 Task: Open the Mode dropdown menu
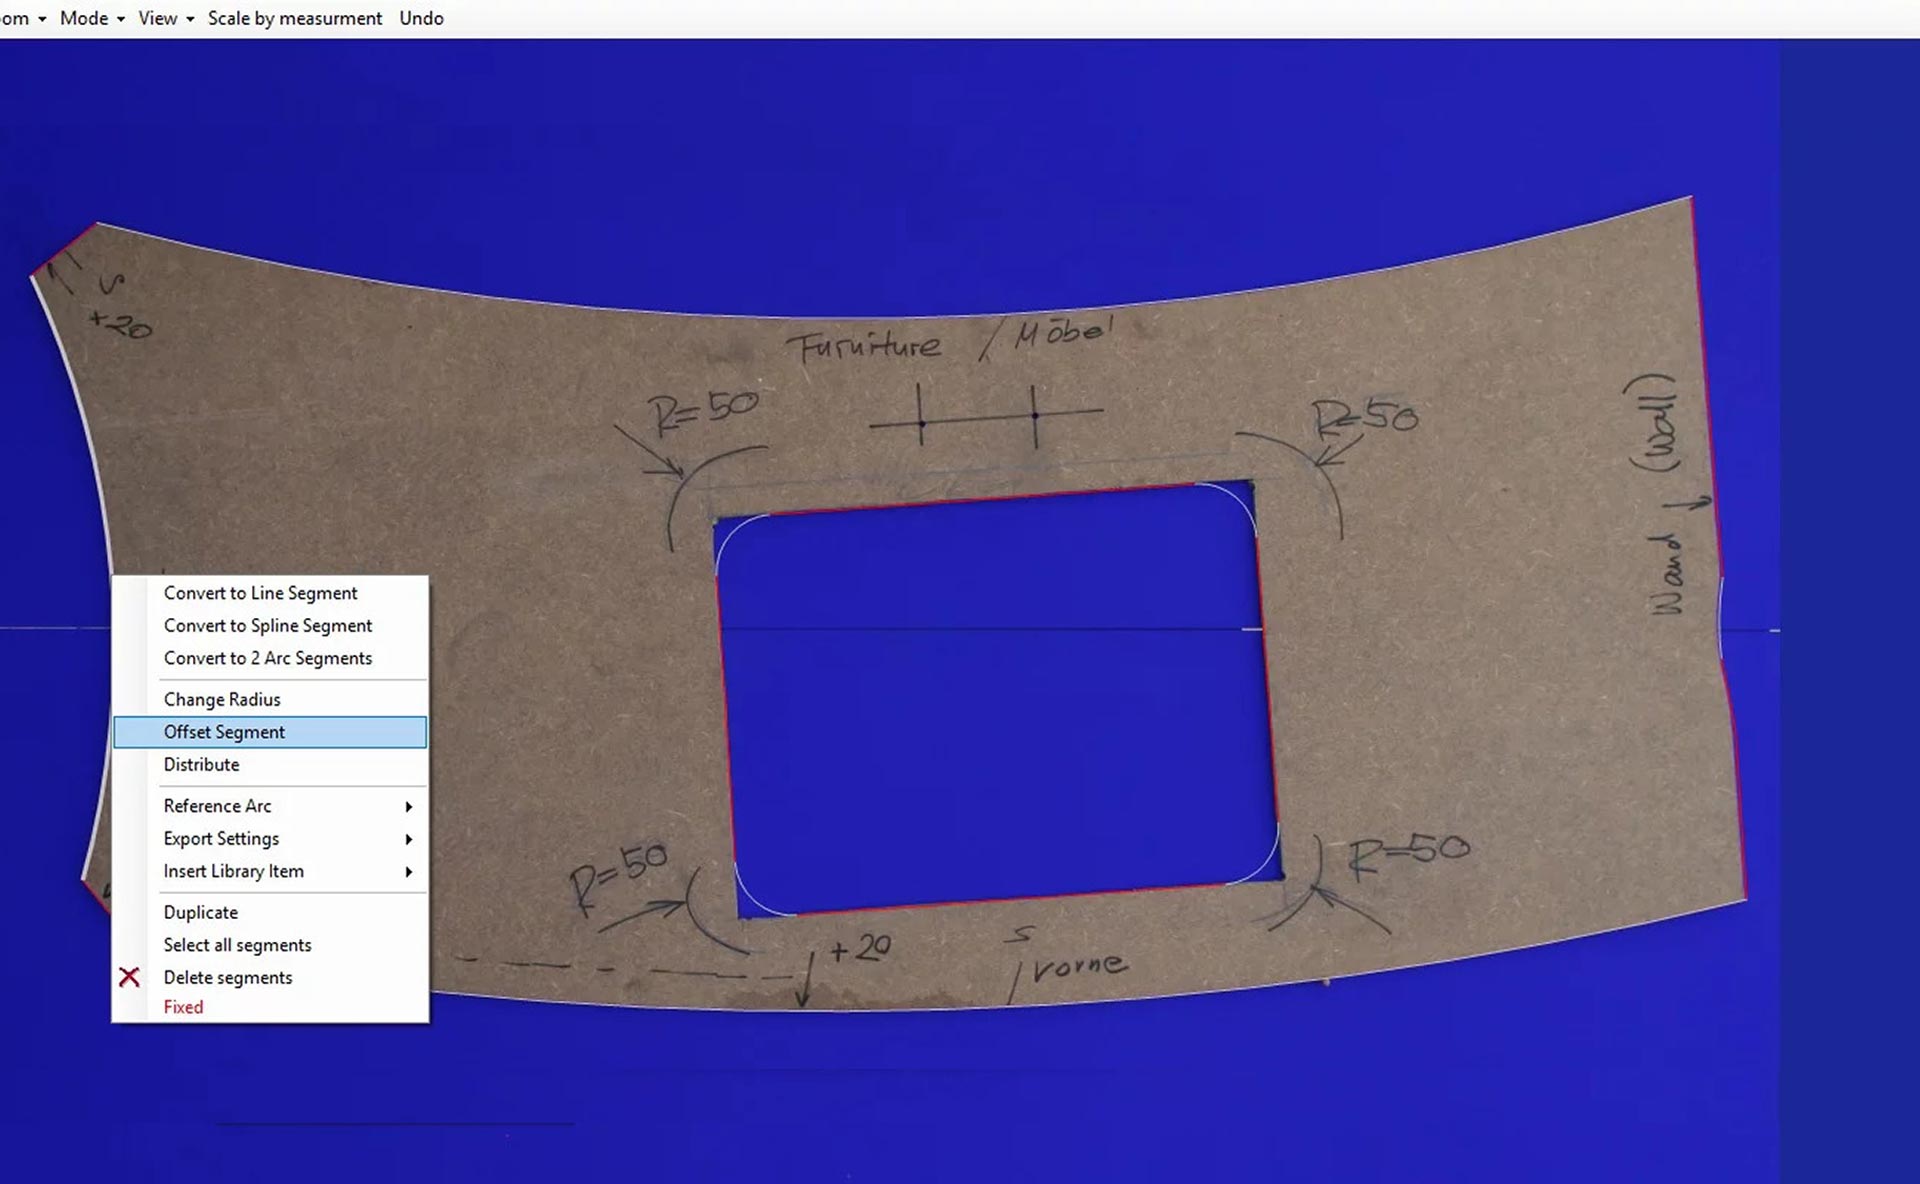91,18
